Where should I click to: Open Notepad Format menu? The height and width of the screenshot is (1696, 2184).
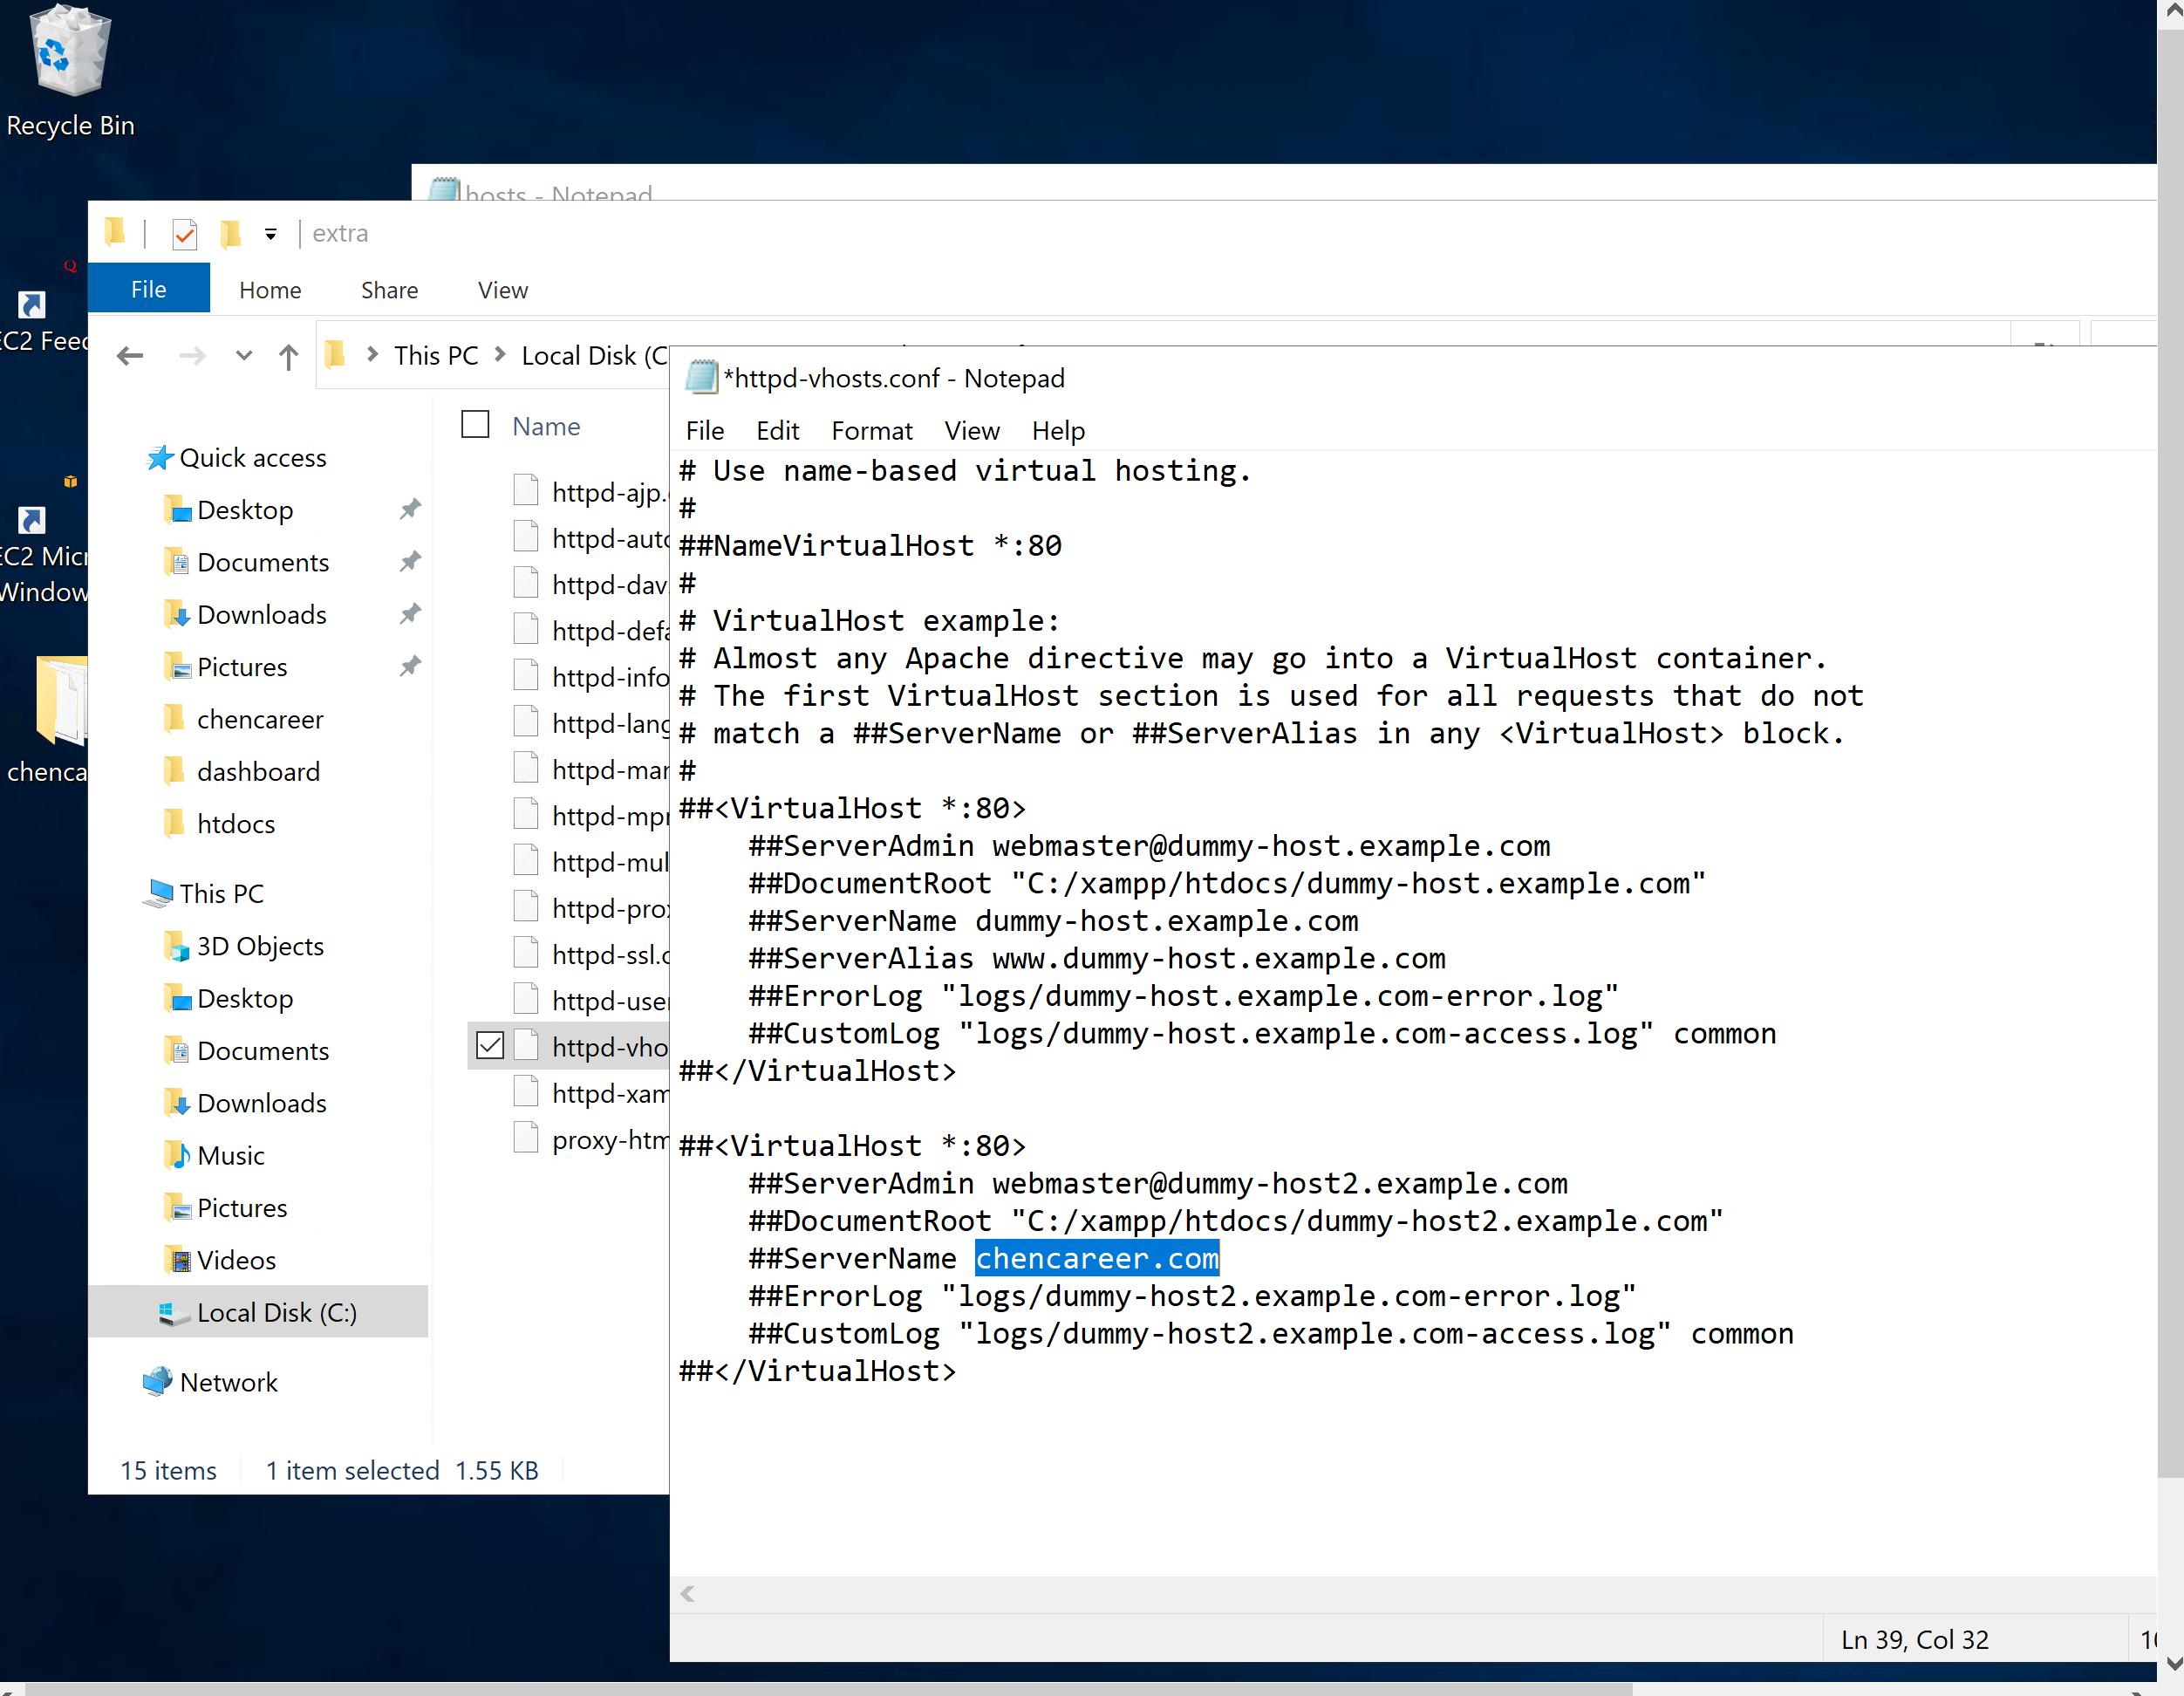click(x=872, y=431)
